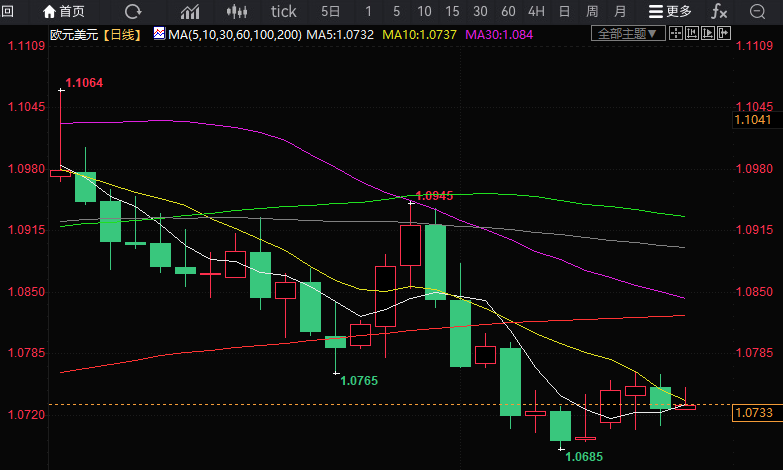Click the MA(5,10,30,60,100,200) indicator label
This screenshot has height=470, width=783.
click(235, 34)
